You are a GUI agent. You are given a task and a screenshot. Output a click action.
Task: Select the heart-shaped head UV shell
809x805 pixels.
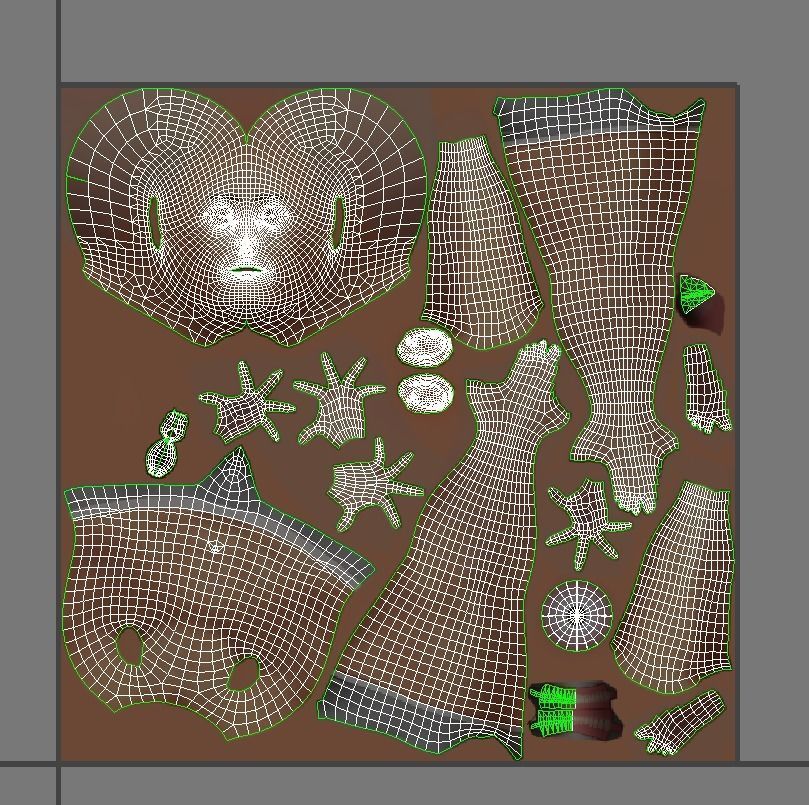point(247,217)
